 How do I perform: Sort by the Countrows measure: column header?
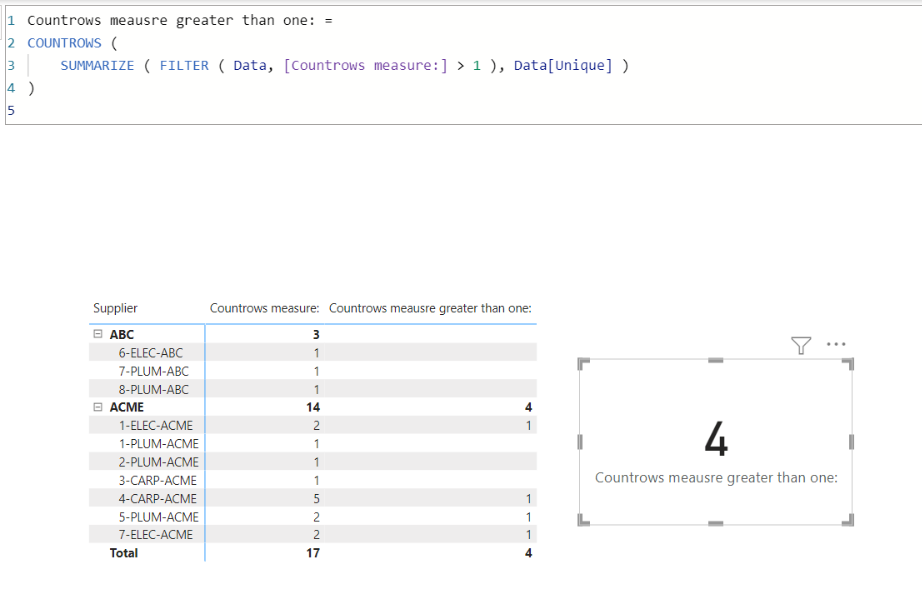coord(265,308)
